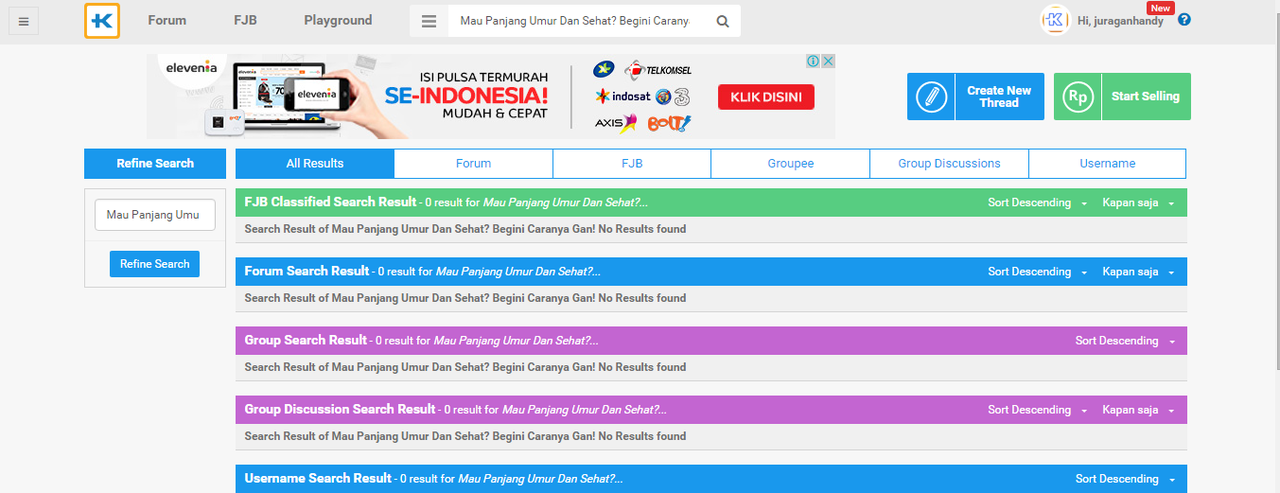The height and width of the screenshot is (493, 1280).
Task: Click the search magnifier icon
Action: (x=723, y=21)
